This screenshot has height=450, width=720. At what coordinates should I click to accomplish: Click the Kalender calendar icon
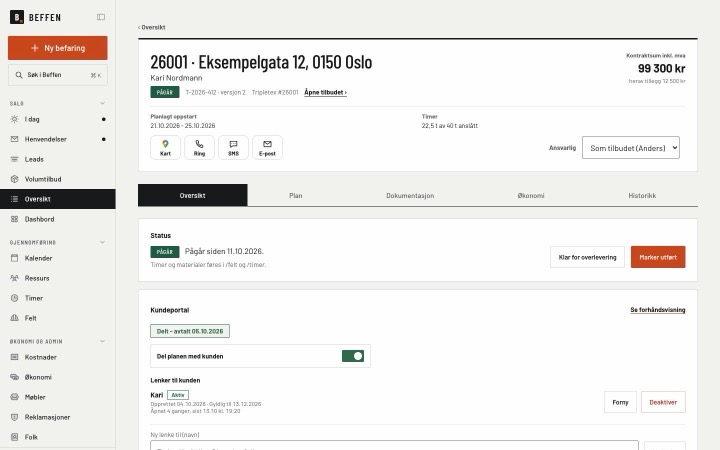click(x=15, y=258)
